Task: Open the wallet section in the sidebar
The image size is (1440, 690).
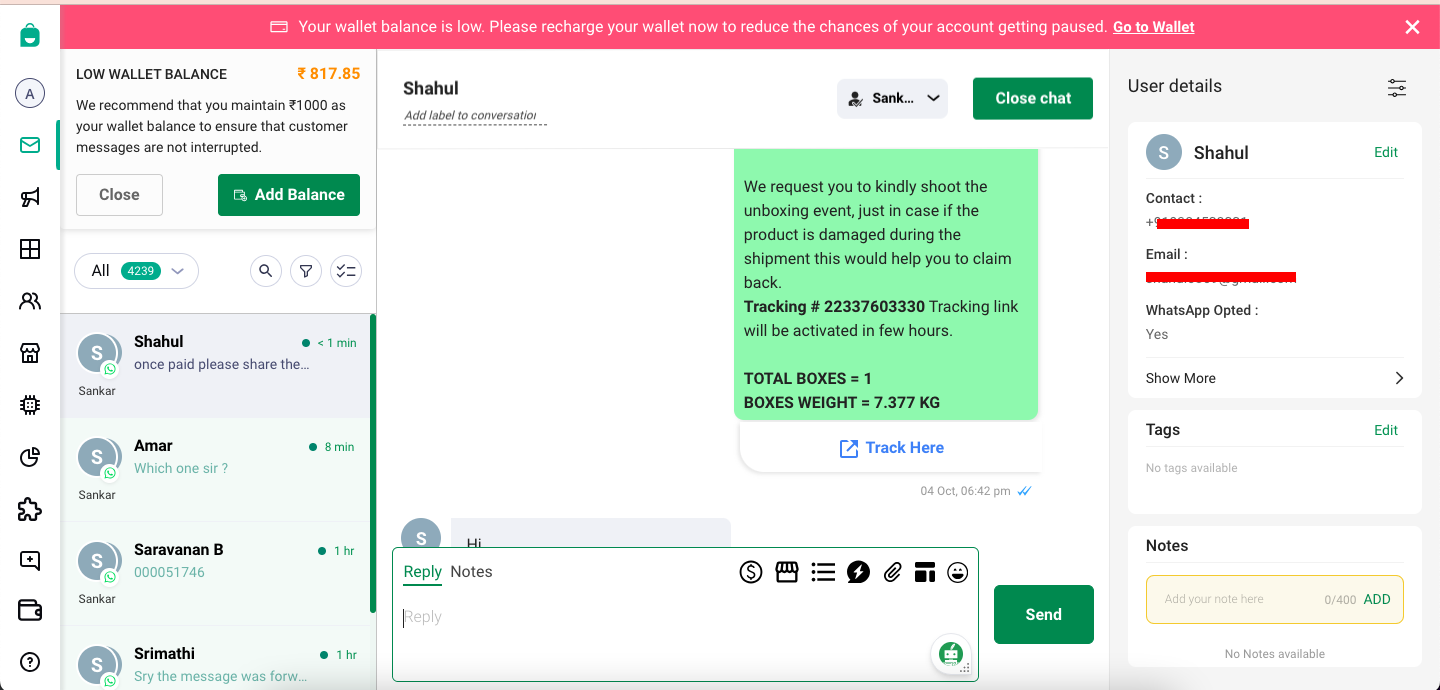Action: click(x=30, y=610)
